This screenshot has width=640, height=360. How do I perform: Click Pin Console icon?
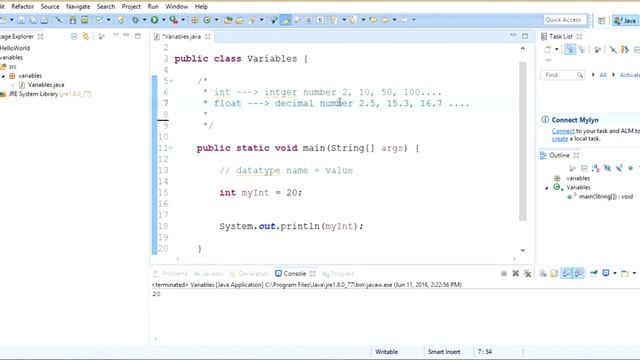click(594, 273)
